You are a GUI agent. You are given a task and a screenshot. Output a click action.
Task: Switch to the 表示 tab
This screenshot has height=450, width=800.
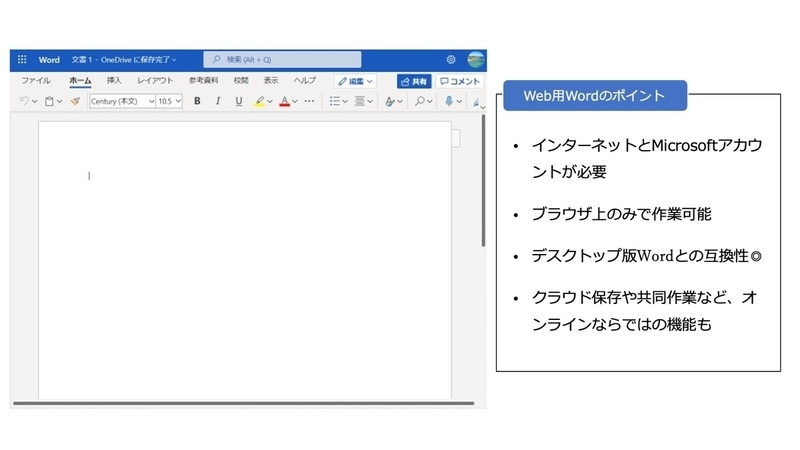click(x=271, y=81)
